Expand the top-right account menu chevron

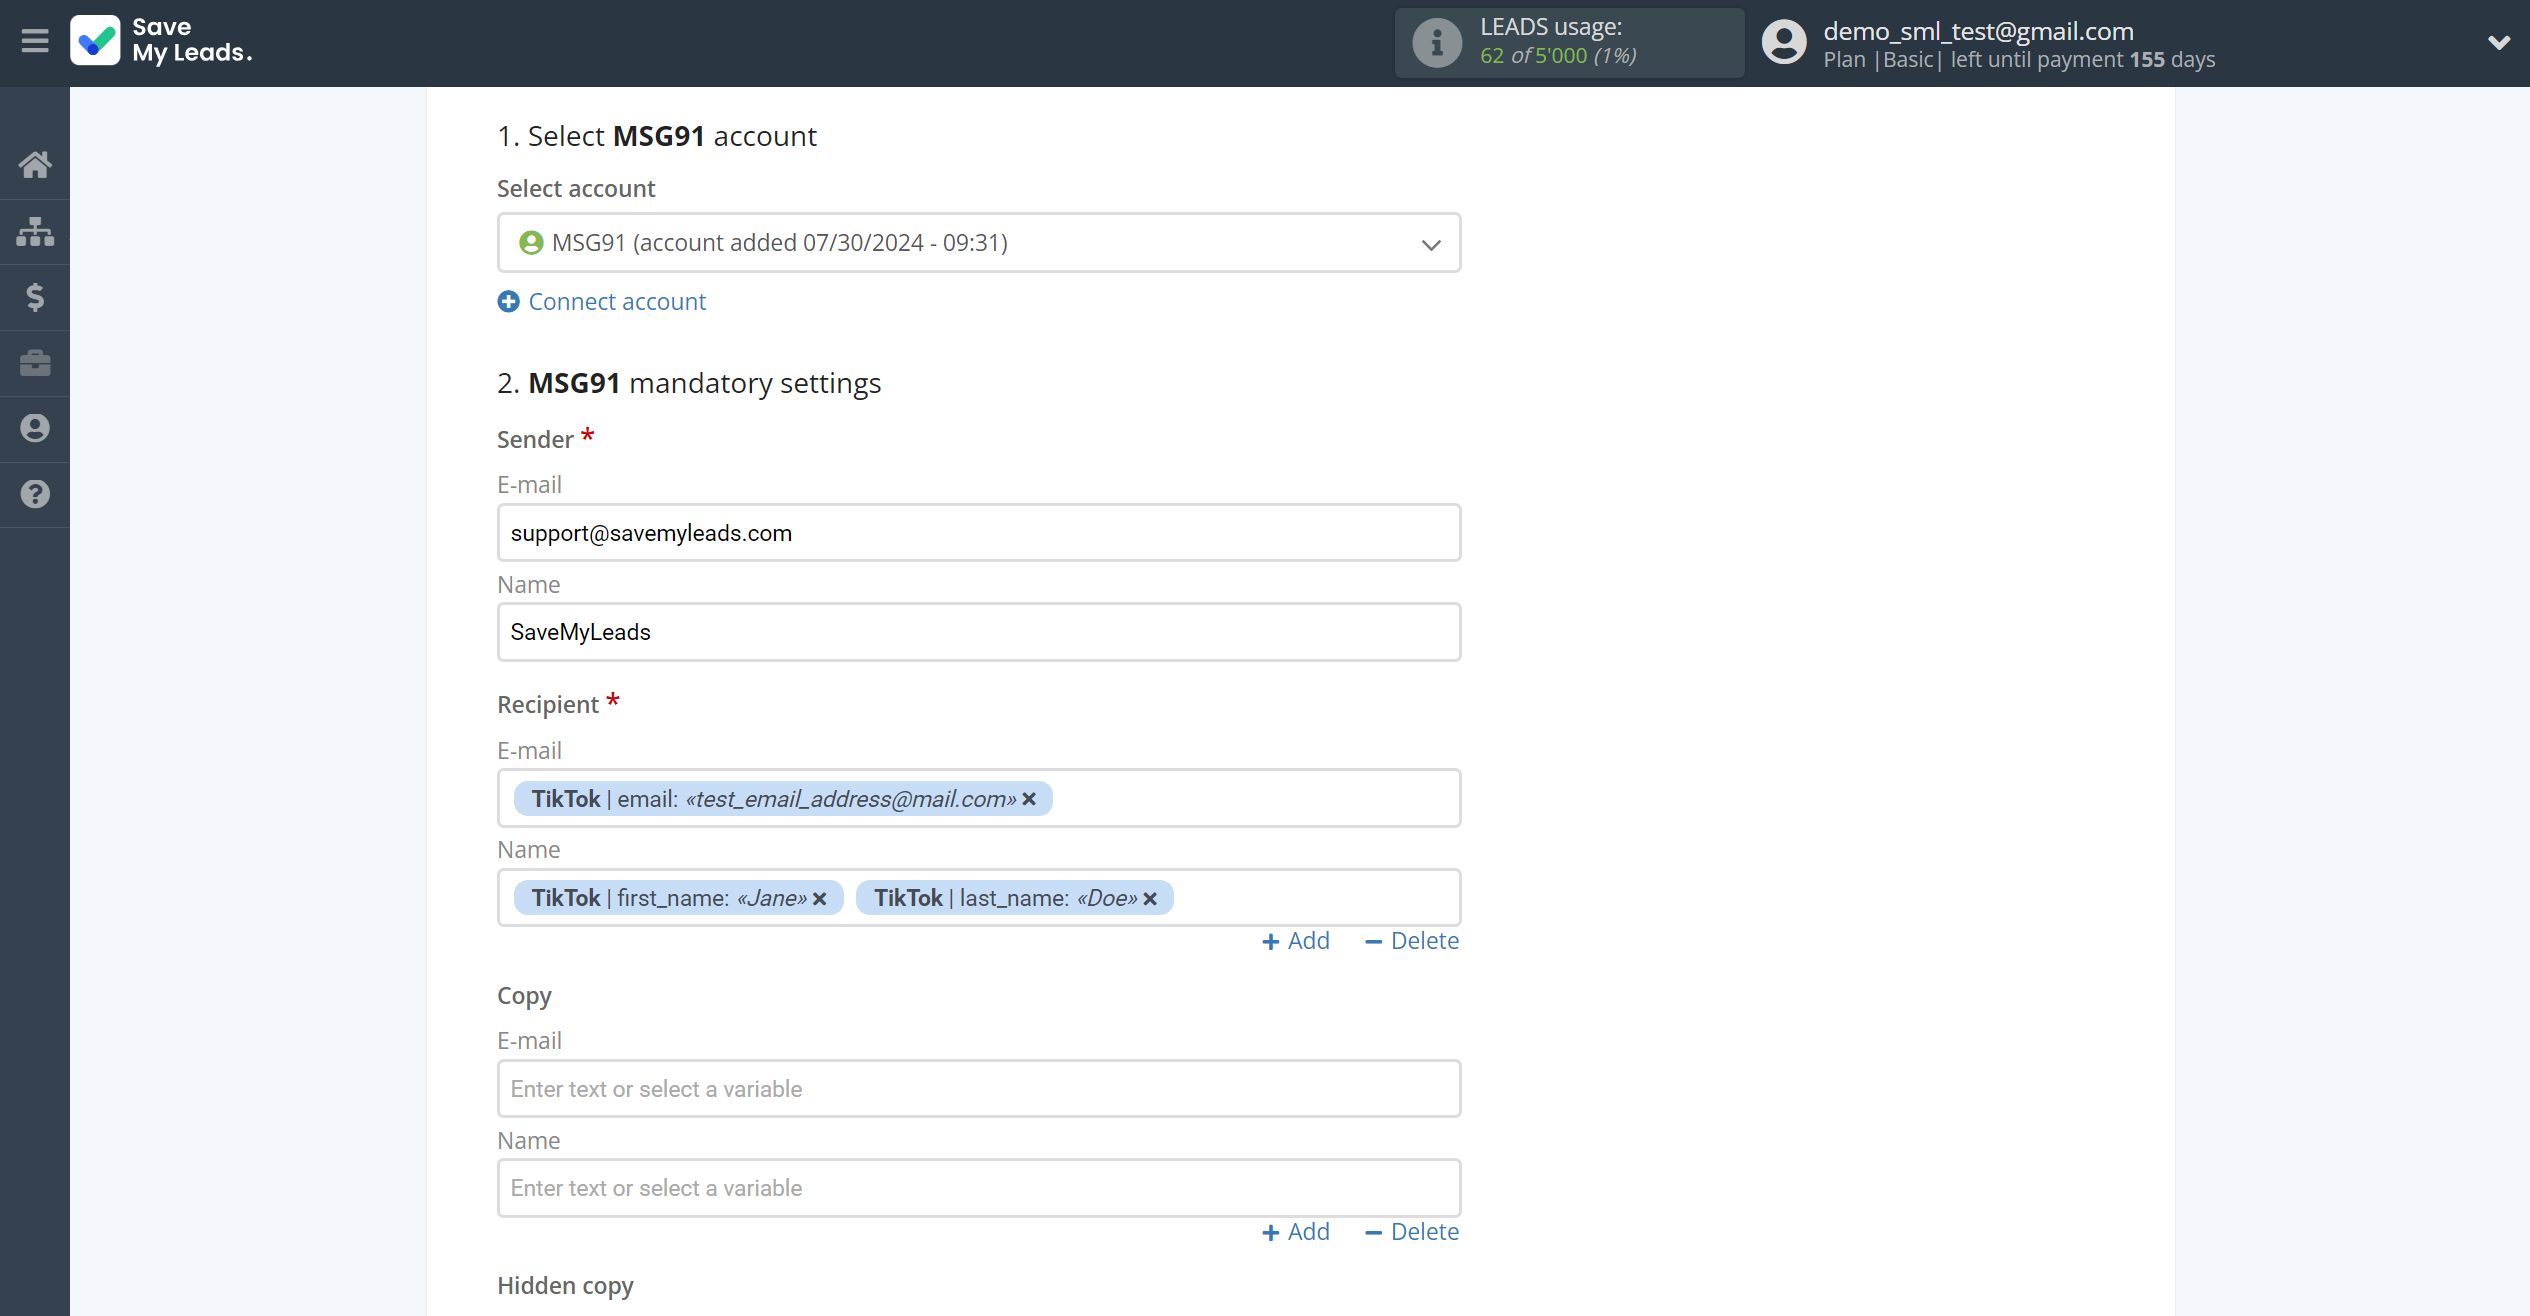[x=2500, y=42]
